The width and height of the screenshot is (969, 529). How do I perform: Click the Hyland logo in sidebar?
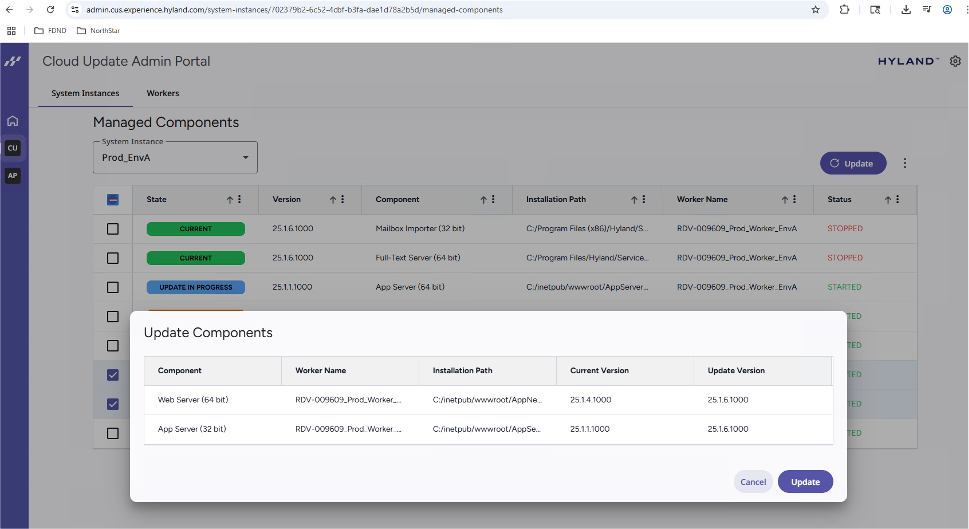(x=12, y=61)
